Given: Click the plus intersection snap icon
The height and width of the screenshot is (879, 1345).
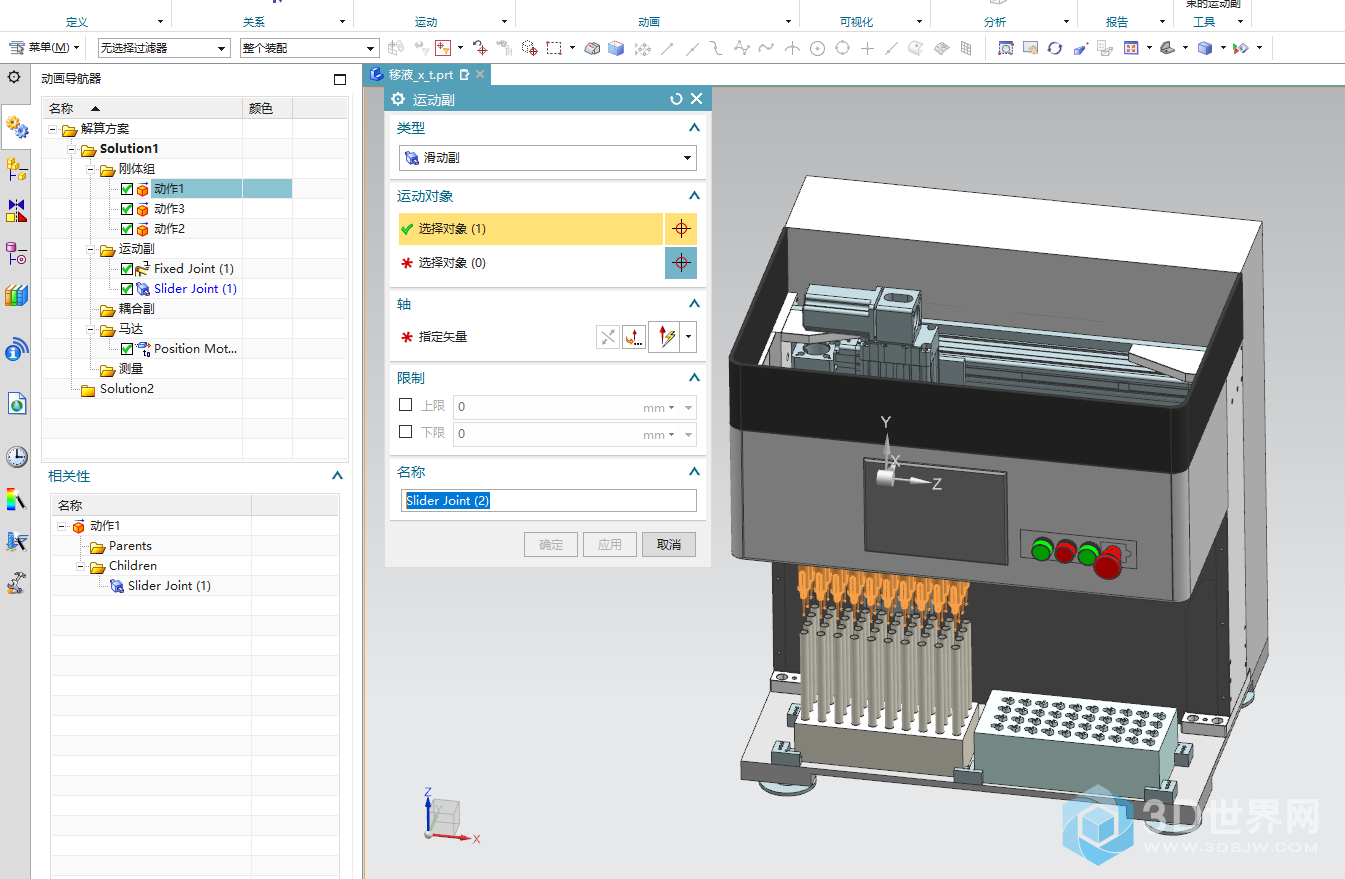Looking at the screenshot, I should 867,47.
